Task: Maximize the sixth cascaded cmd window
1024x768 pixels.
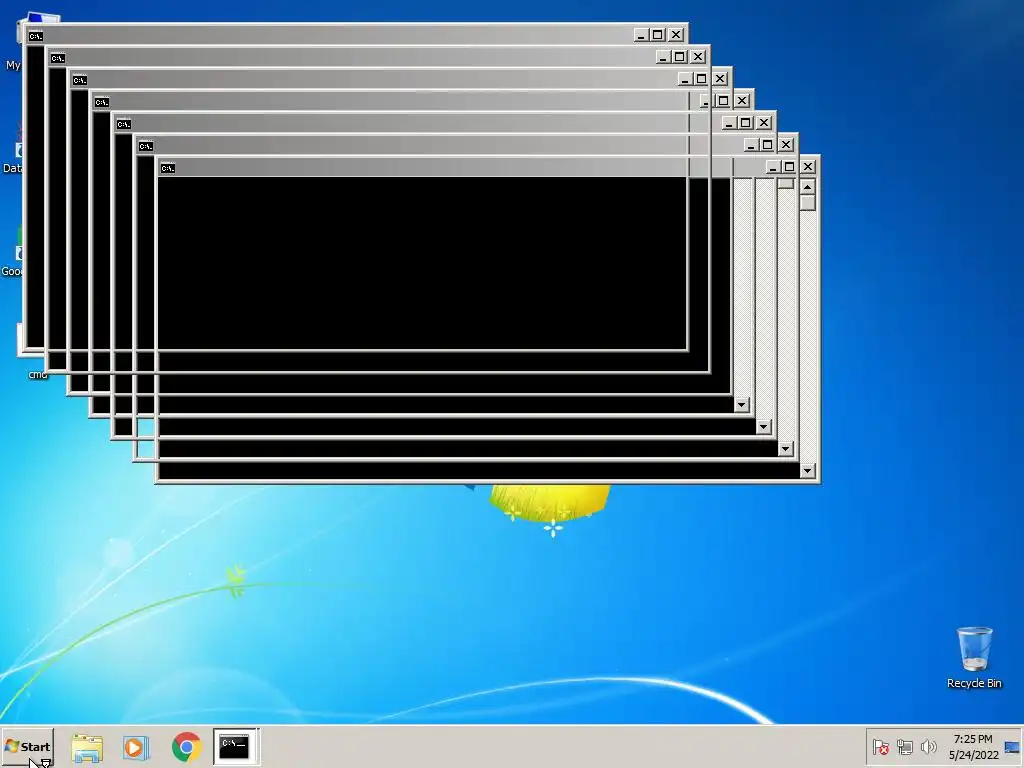Action: coord(767,144)
